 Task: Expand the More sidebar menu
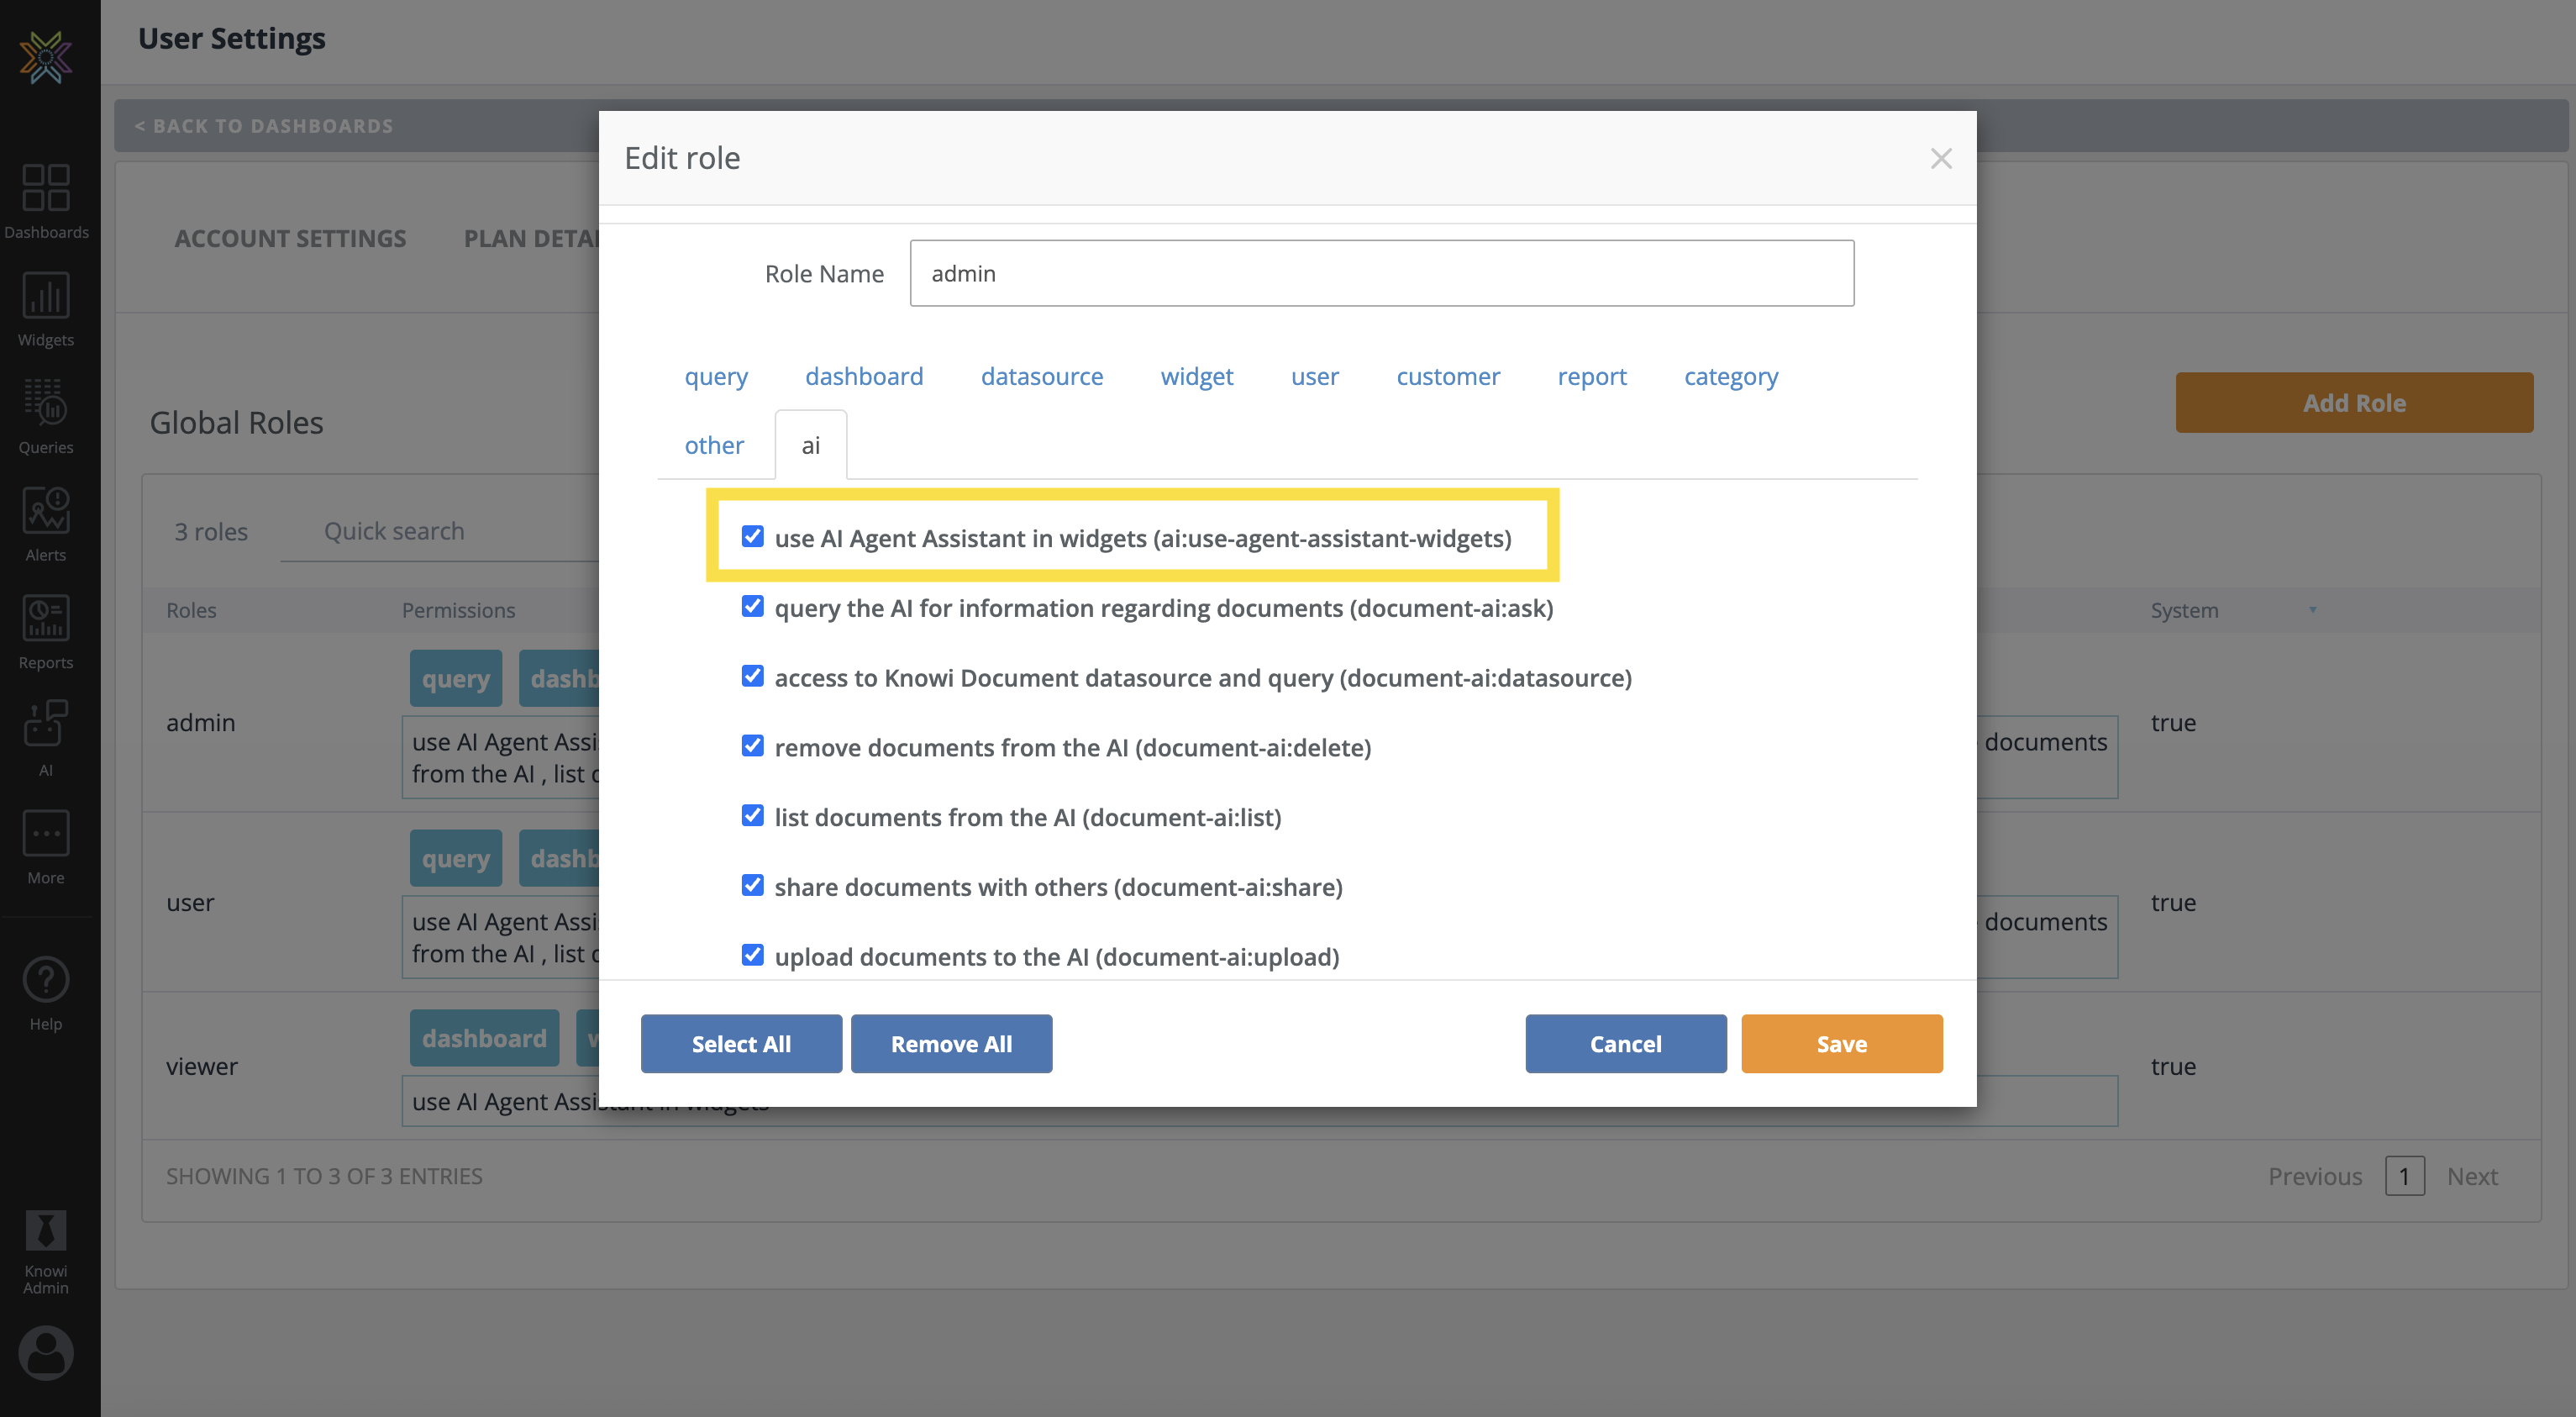(46, 847)
